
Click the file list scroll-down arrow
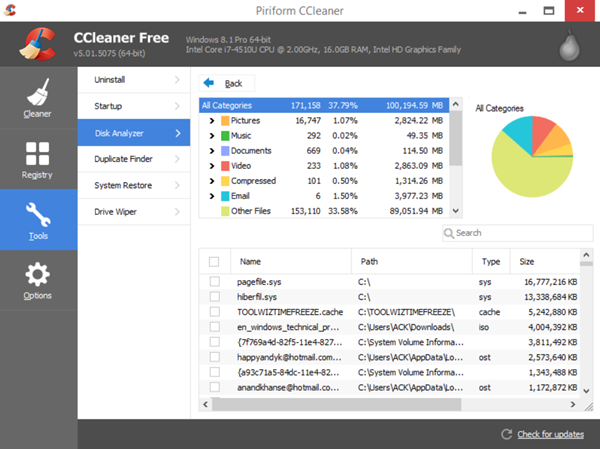pos(586,391)
